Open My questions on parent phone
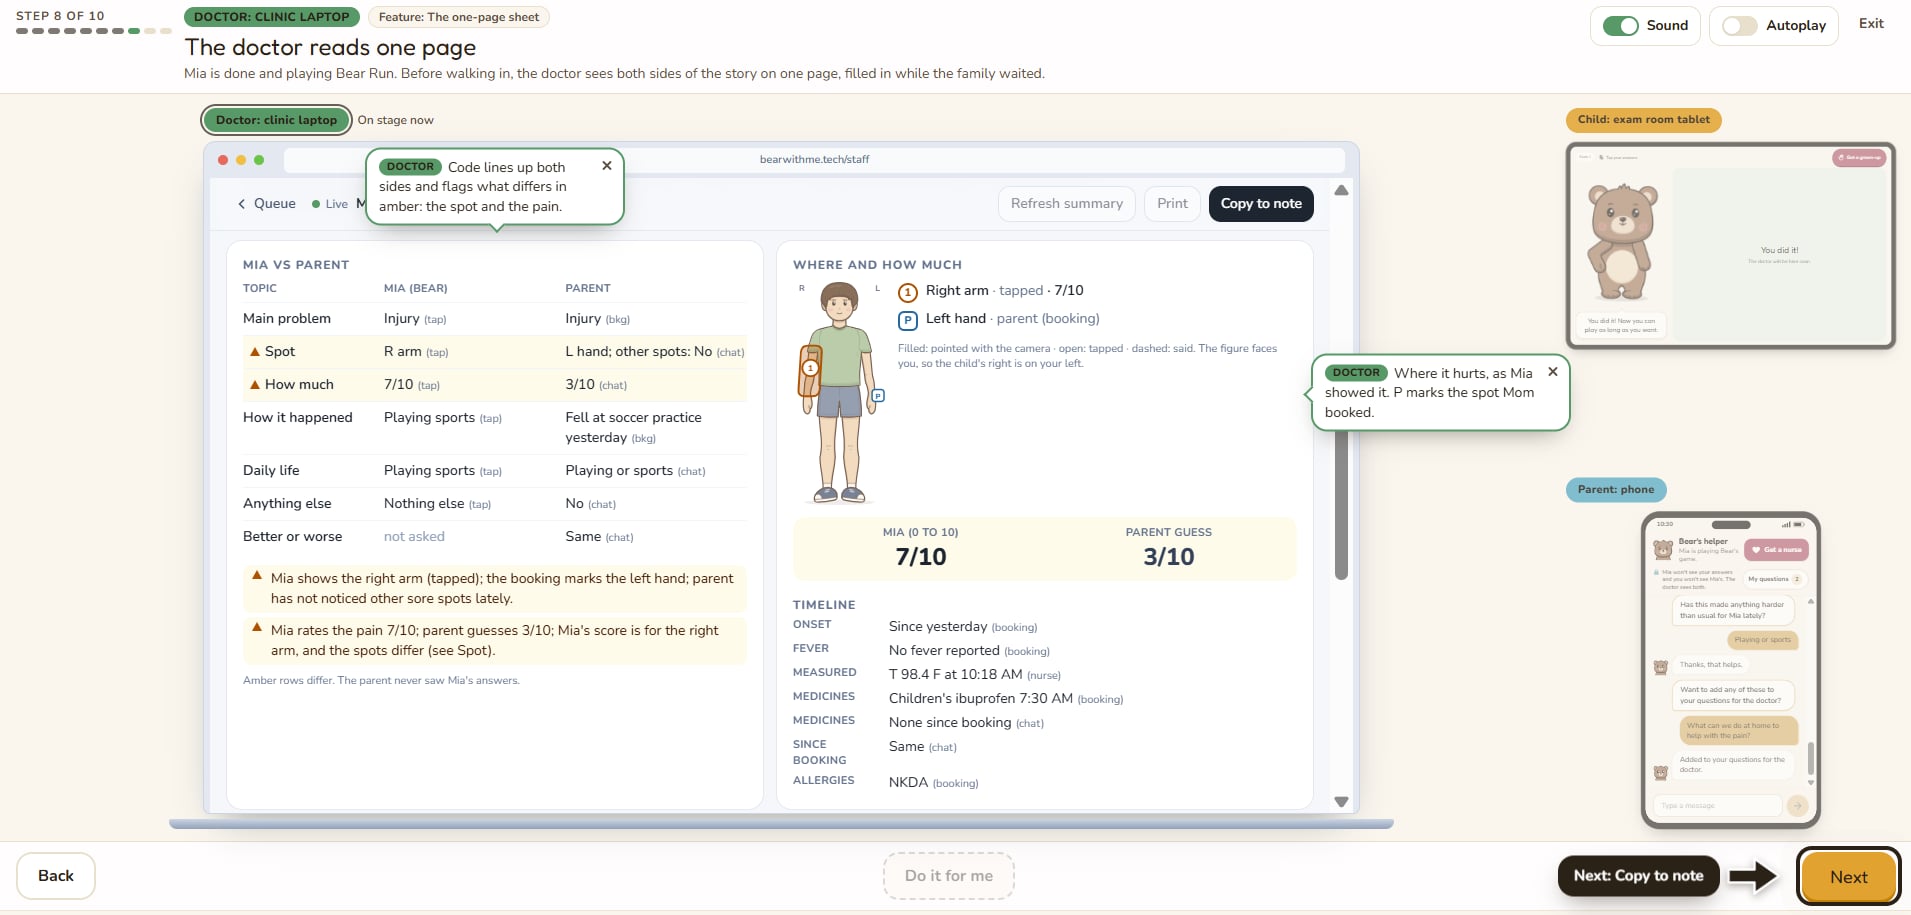Image resolution: width=1911 pixels, height=915 pixels. coord(1774,579)
